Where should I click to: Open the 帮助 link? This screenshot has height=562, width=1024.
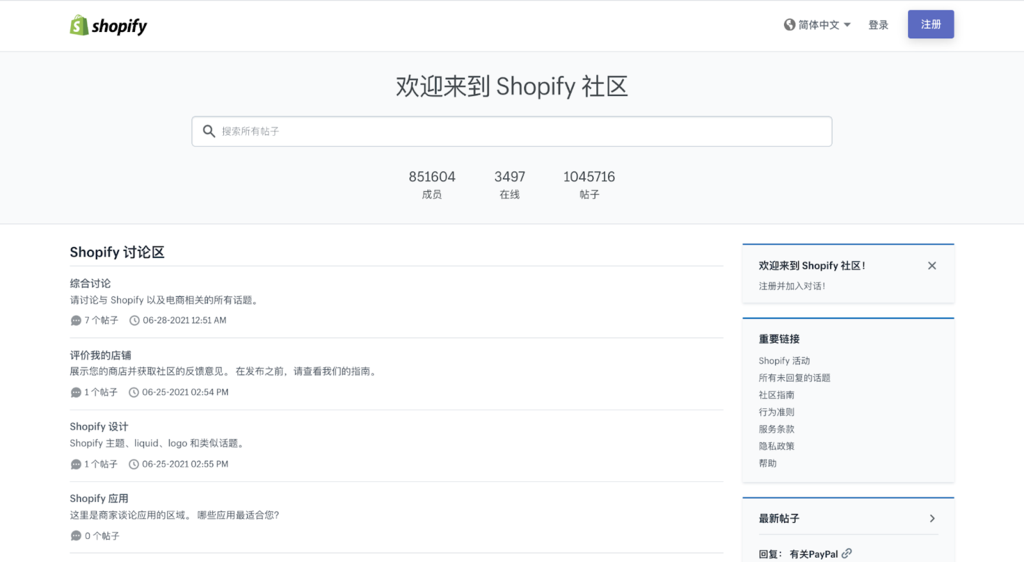[767, 463]
